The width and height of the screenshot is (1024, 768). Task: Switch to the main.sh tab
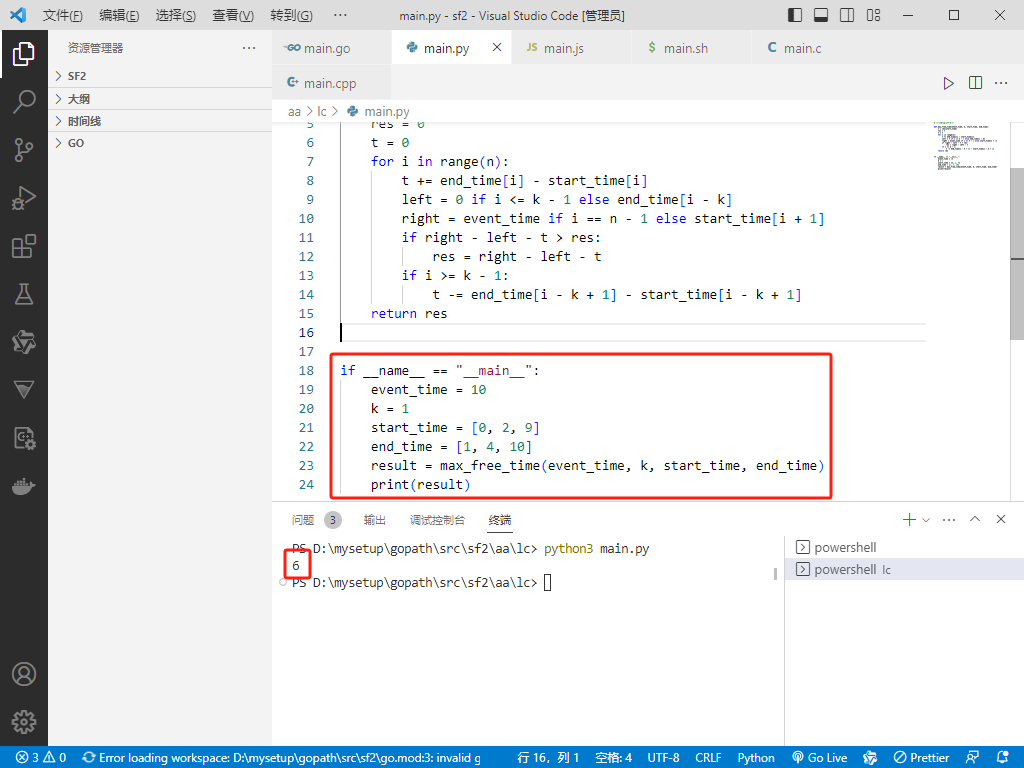(x=692, y=48)
